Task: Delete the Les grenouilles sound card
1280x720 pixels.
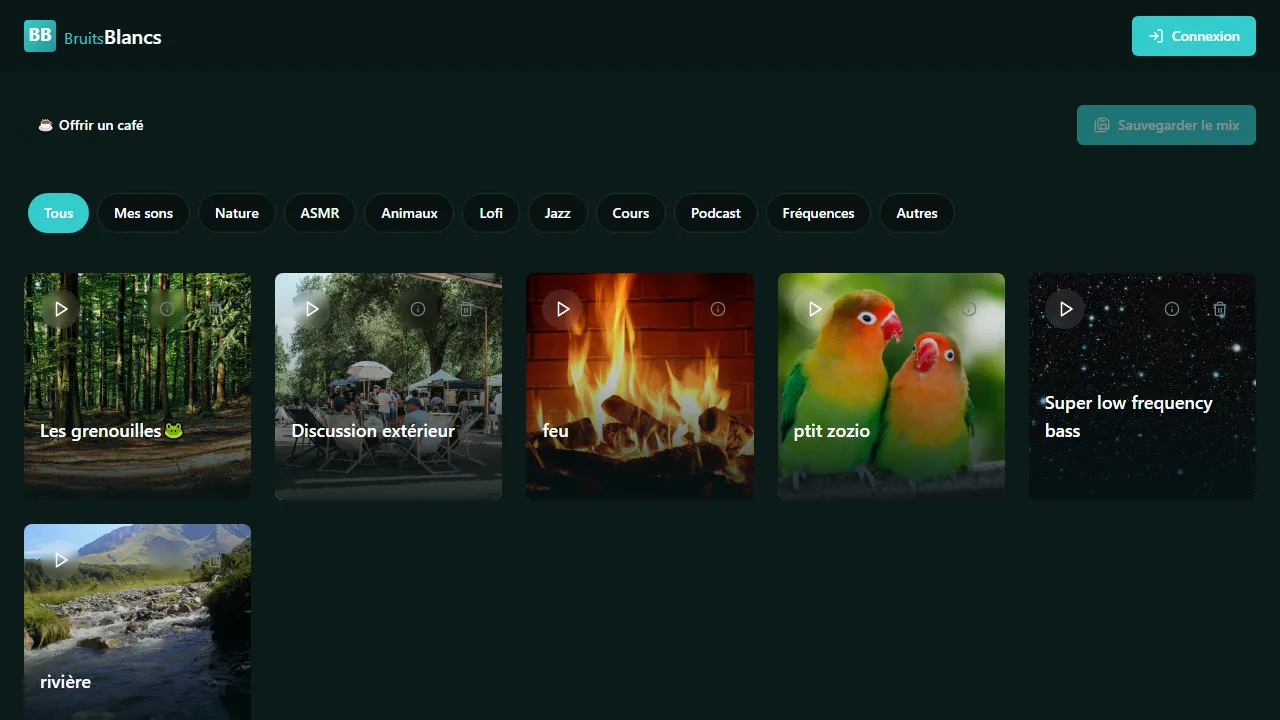Action: (215, 309)
